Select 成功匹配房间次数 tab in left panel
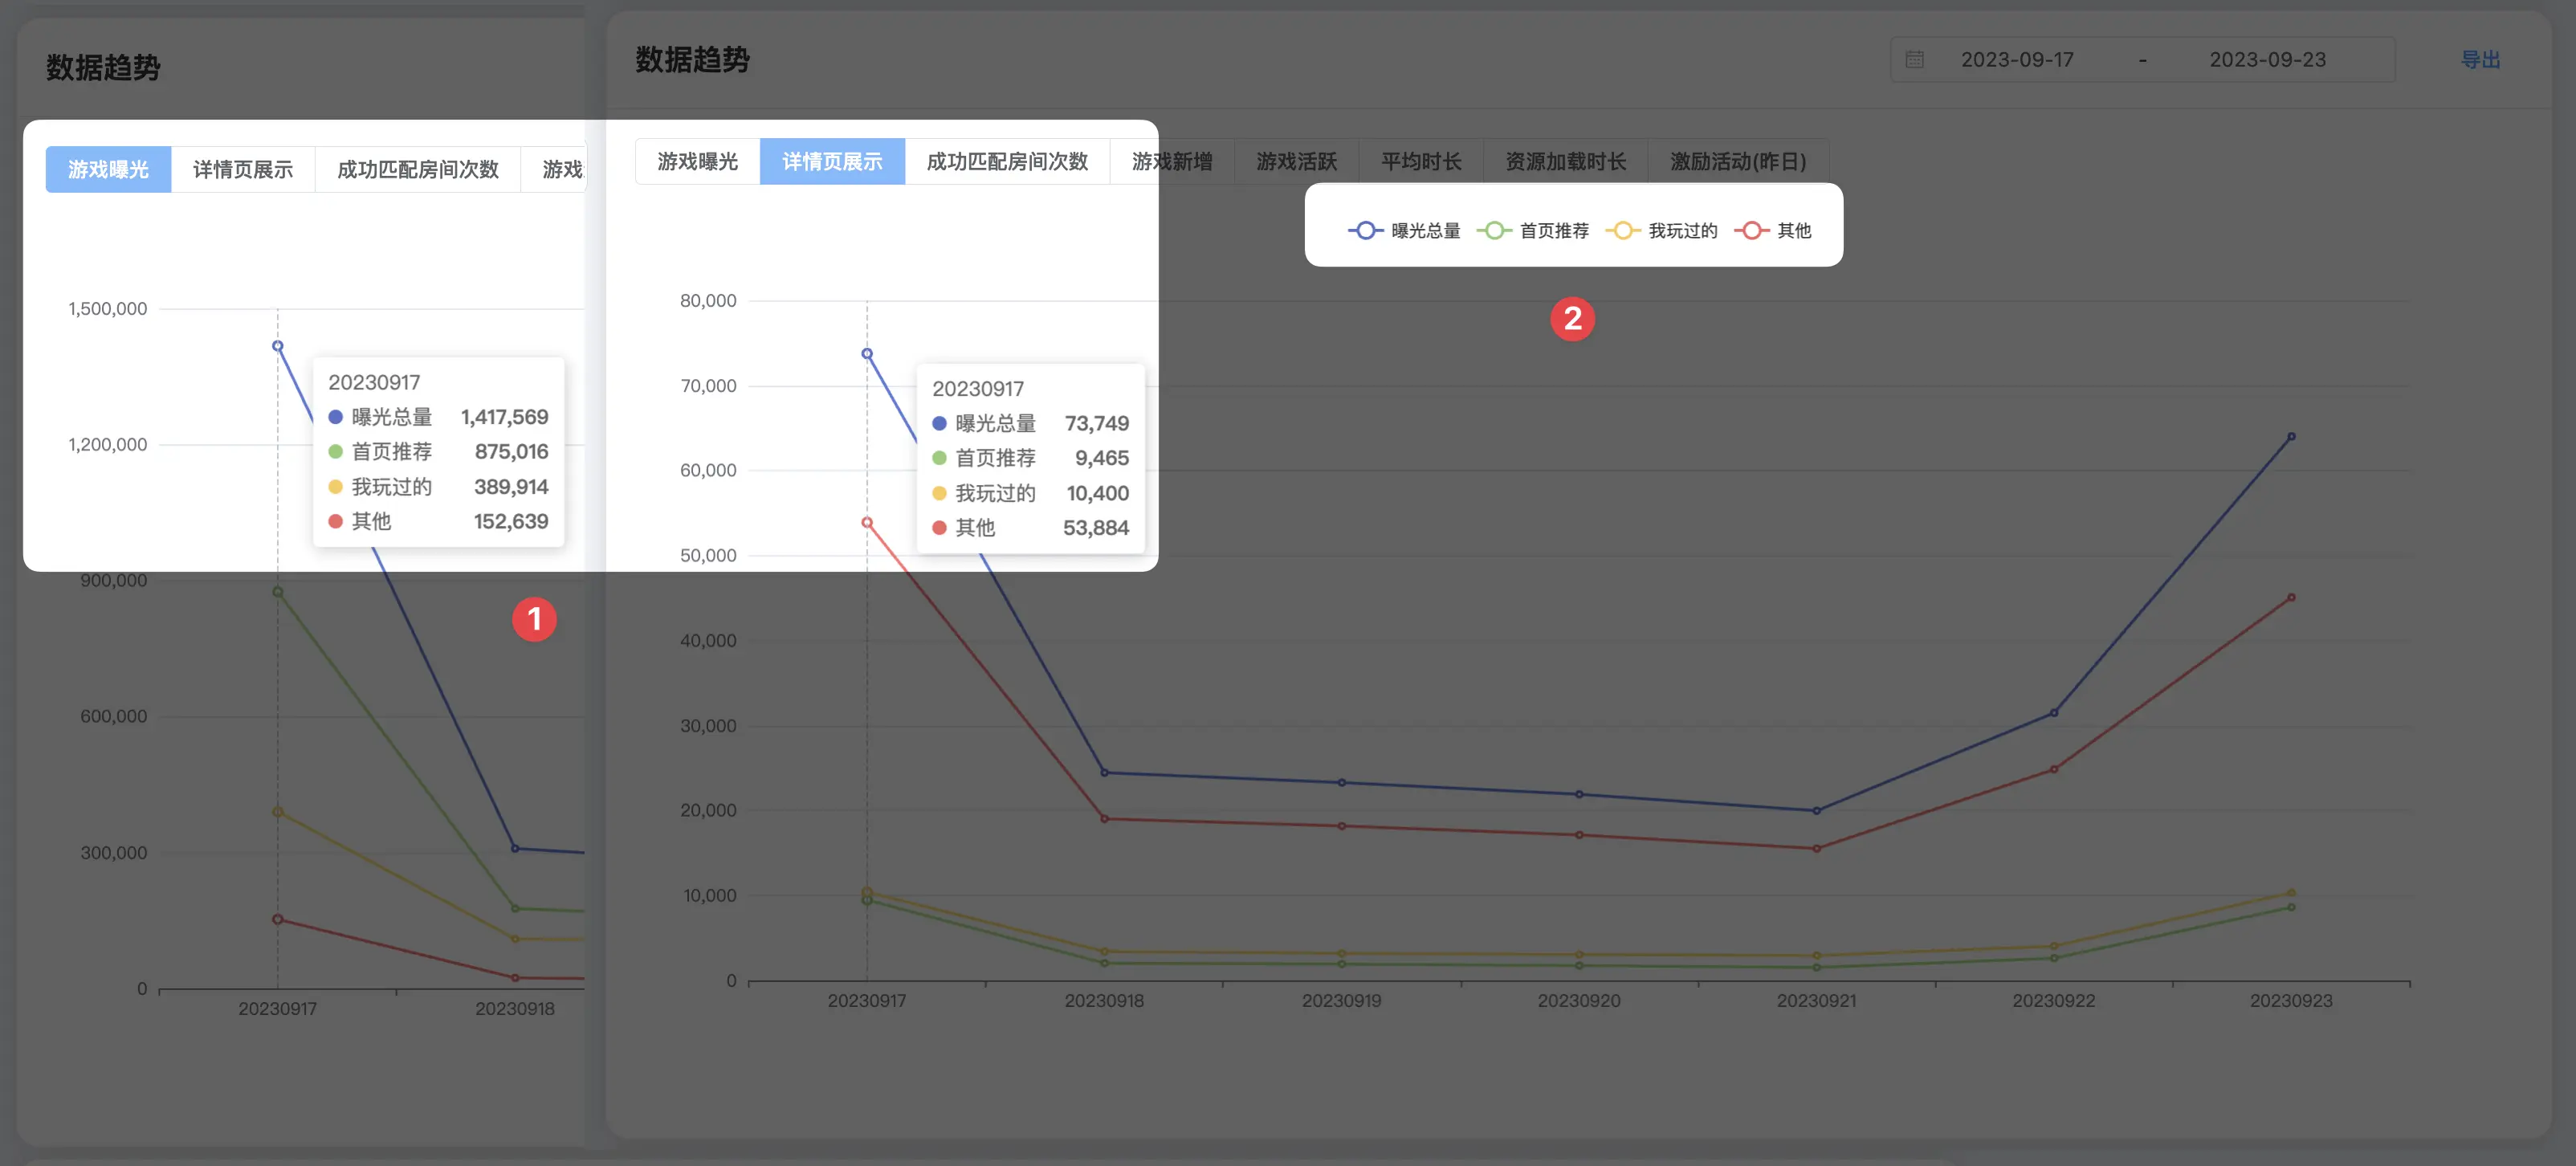 418,169
